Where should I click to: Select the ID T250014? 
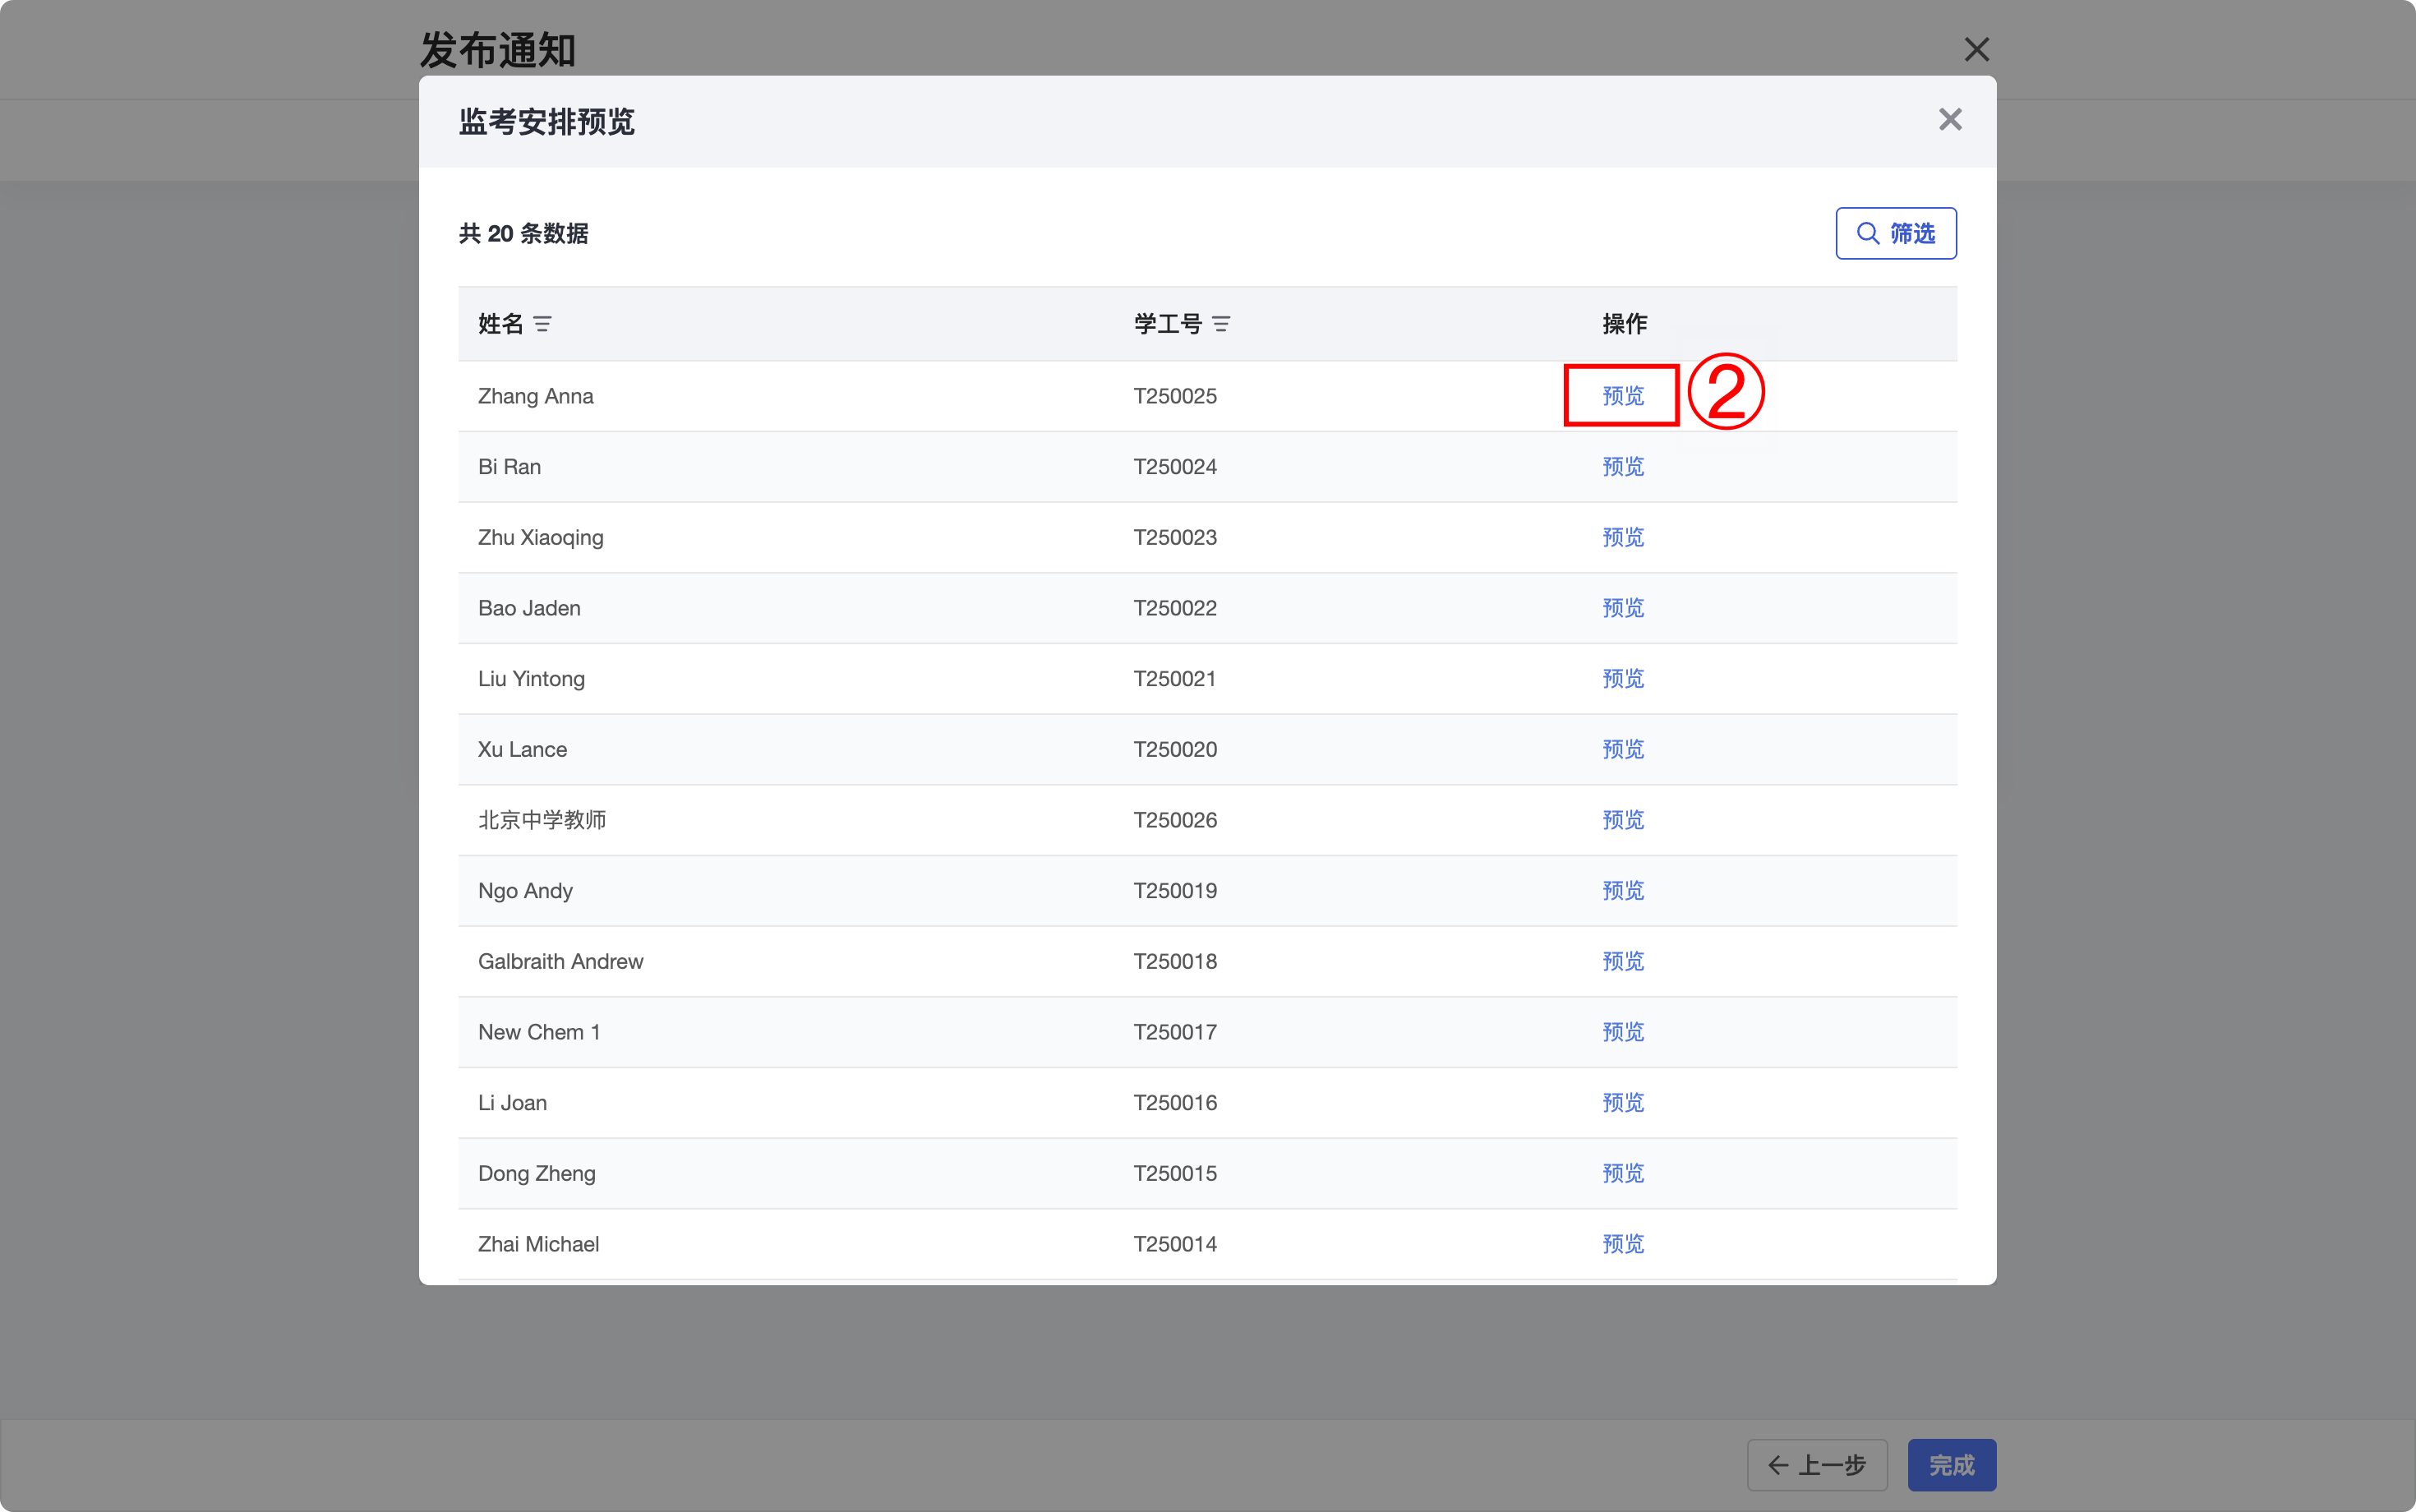pyautogui.click(x=1175, y=1244)
